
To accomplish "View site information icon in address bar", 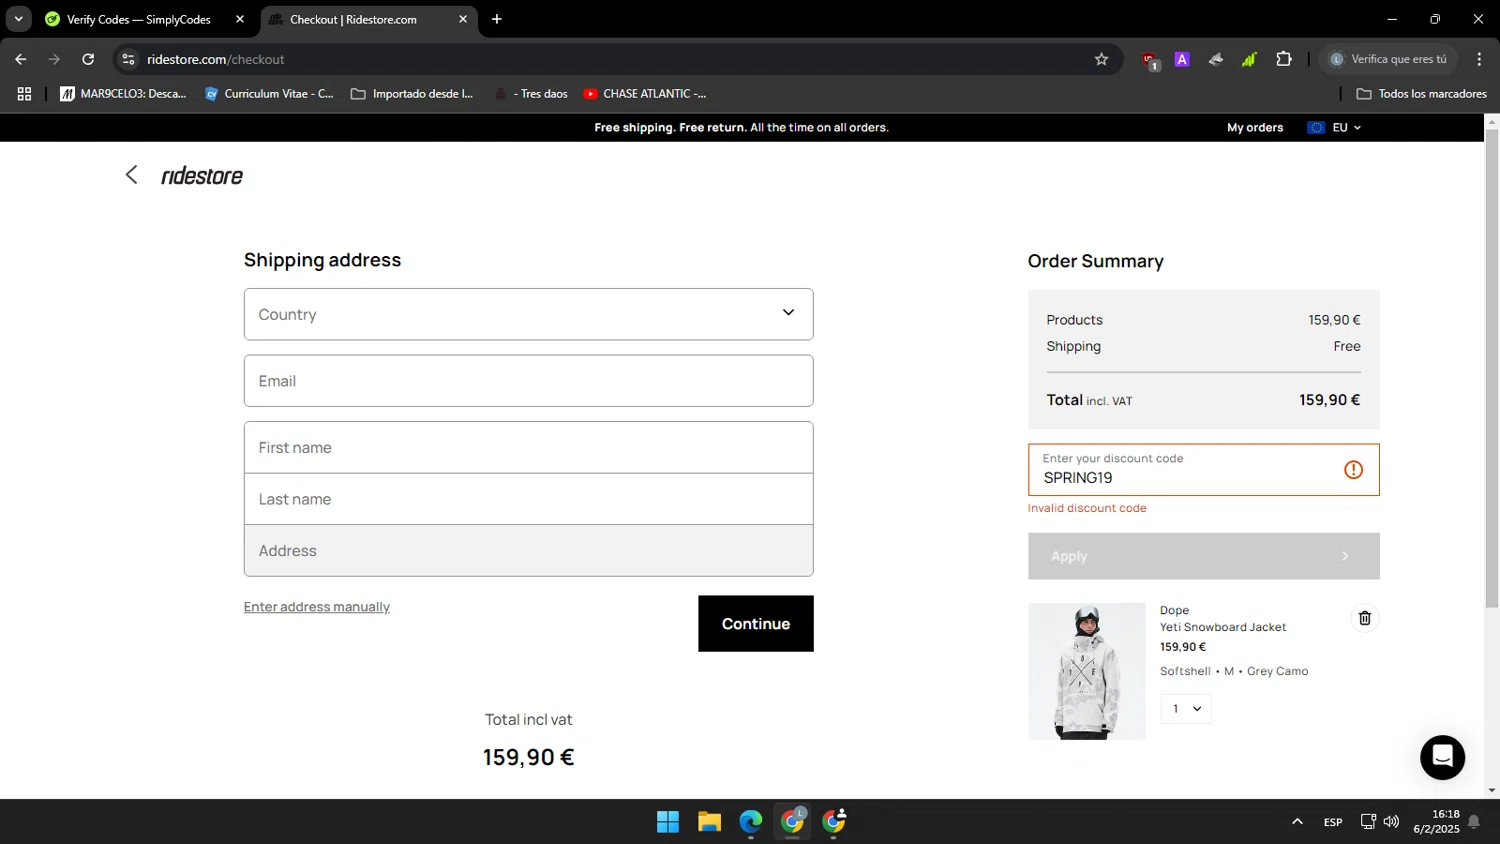I will point(128,59).
